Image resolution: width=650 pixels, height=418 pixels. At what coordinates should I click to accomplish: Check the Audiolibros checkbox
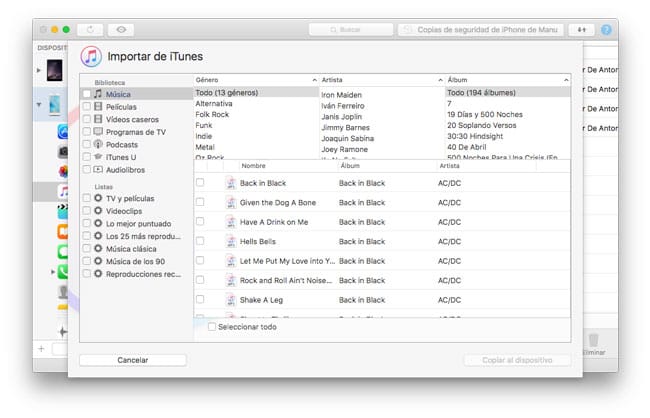(x=87, y=170)
